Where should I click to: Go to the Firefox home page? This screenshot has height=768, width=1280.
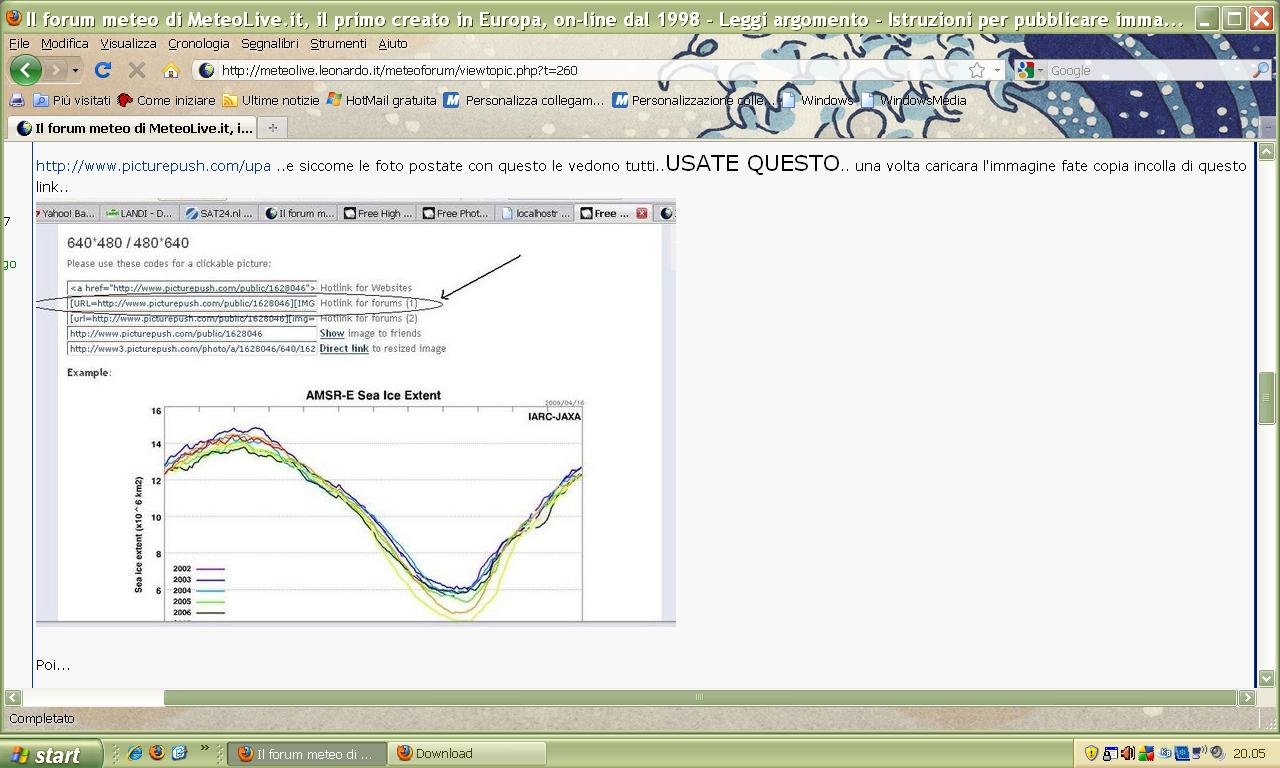171,70
